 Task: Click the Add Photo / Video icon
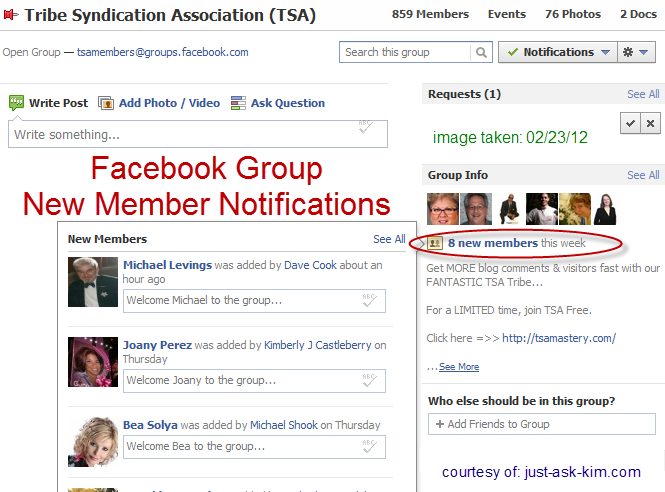(x=106, y=103)
